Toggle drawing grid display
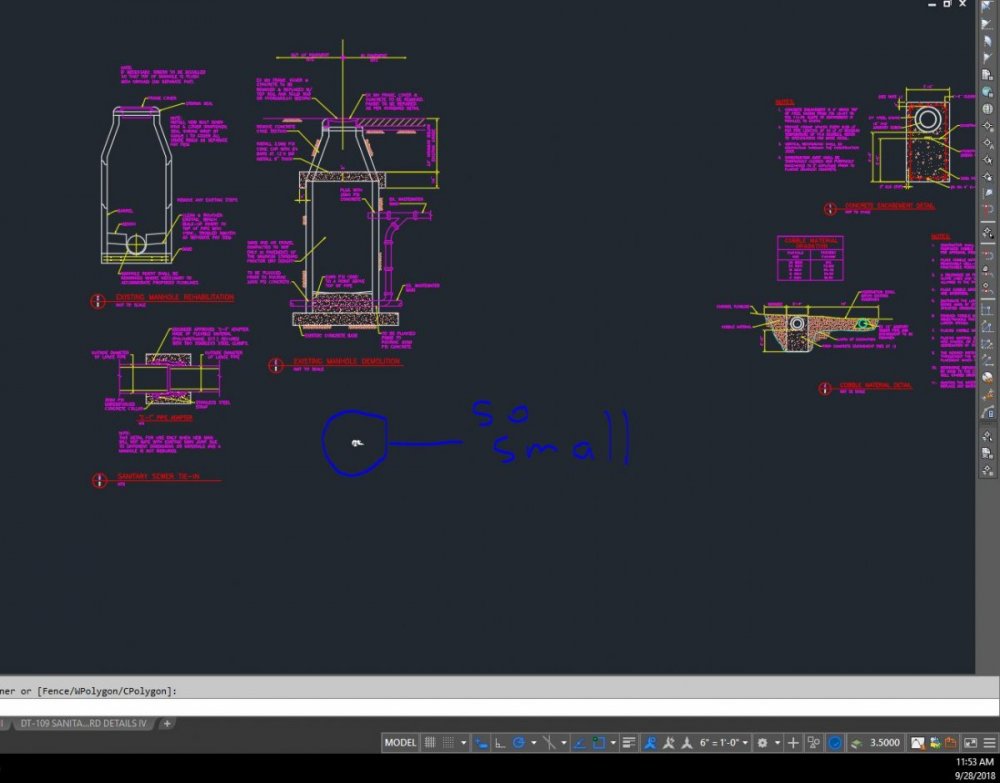Viewport: 1000px width, 783px height. point(430,742)
